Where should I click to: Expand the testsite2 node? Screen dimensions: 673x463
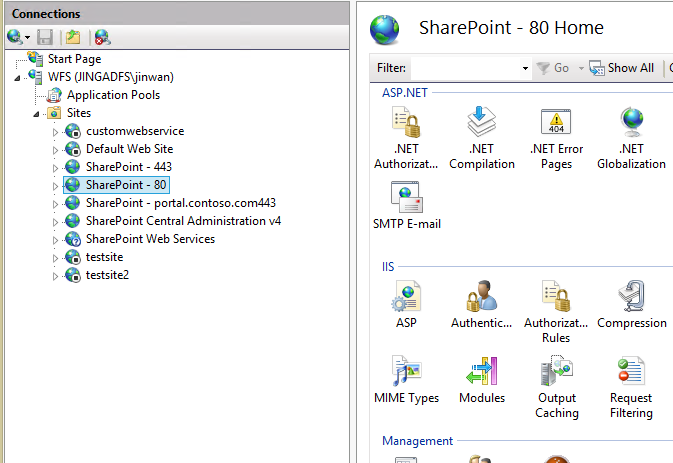click(55, 276)
